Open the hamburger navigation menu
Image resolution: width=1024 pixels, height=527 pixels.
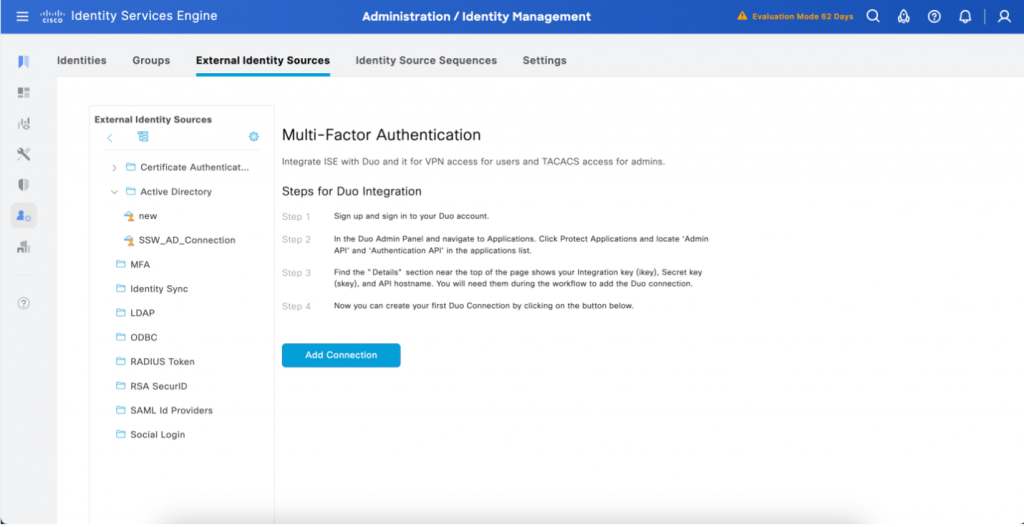(22, 17)
